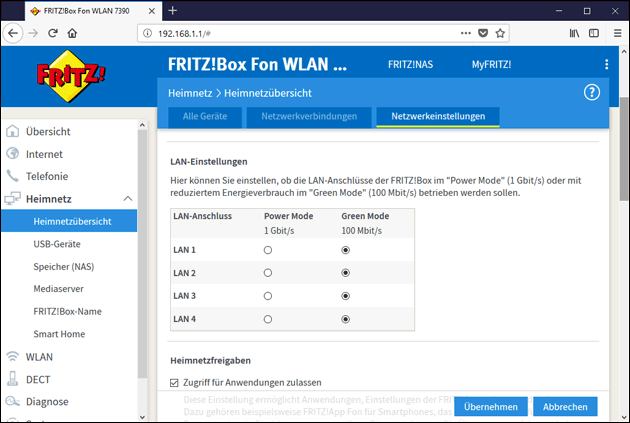The image size is (630, 423).
Task: Open FRITZ!NAS in the header
Action: [410, 65]
